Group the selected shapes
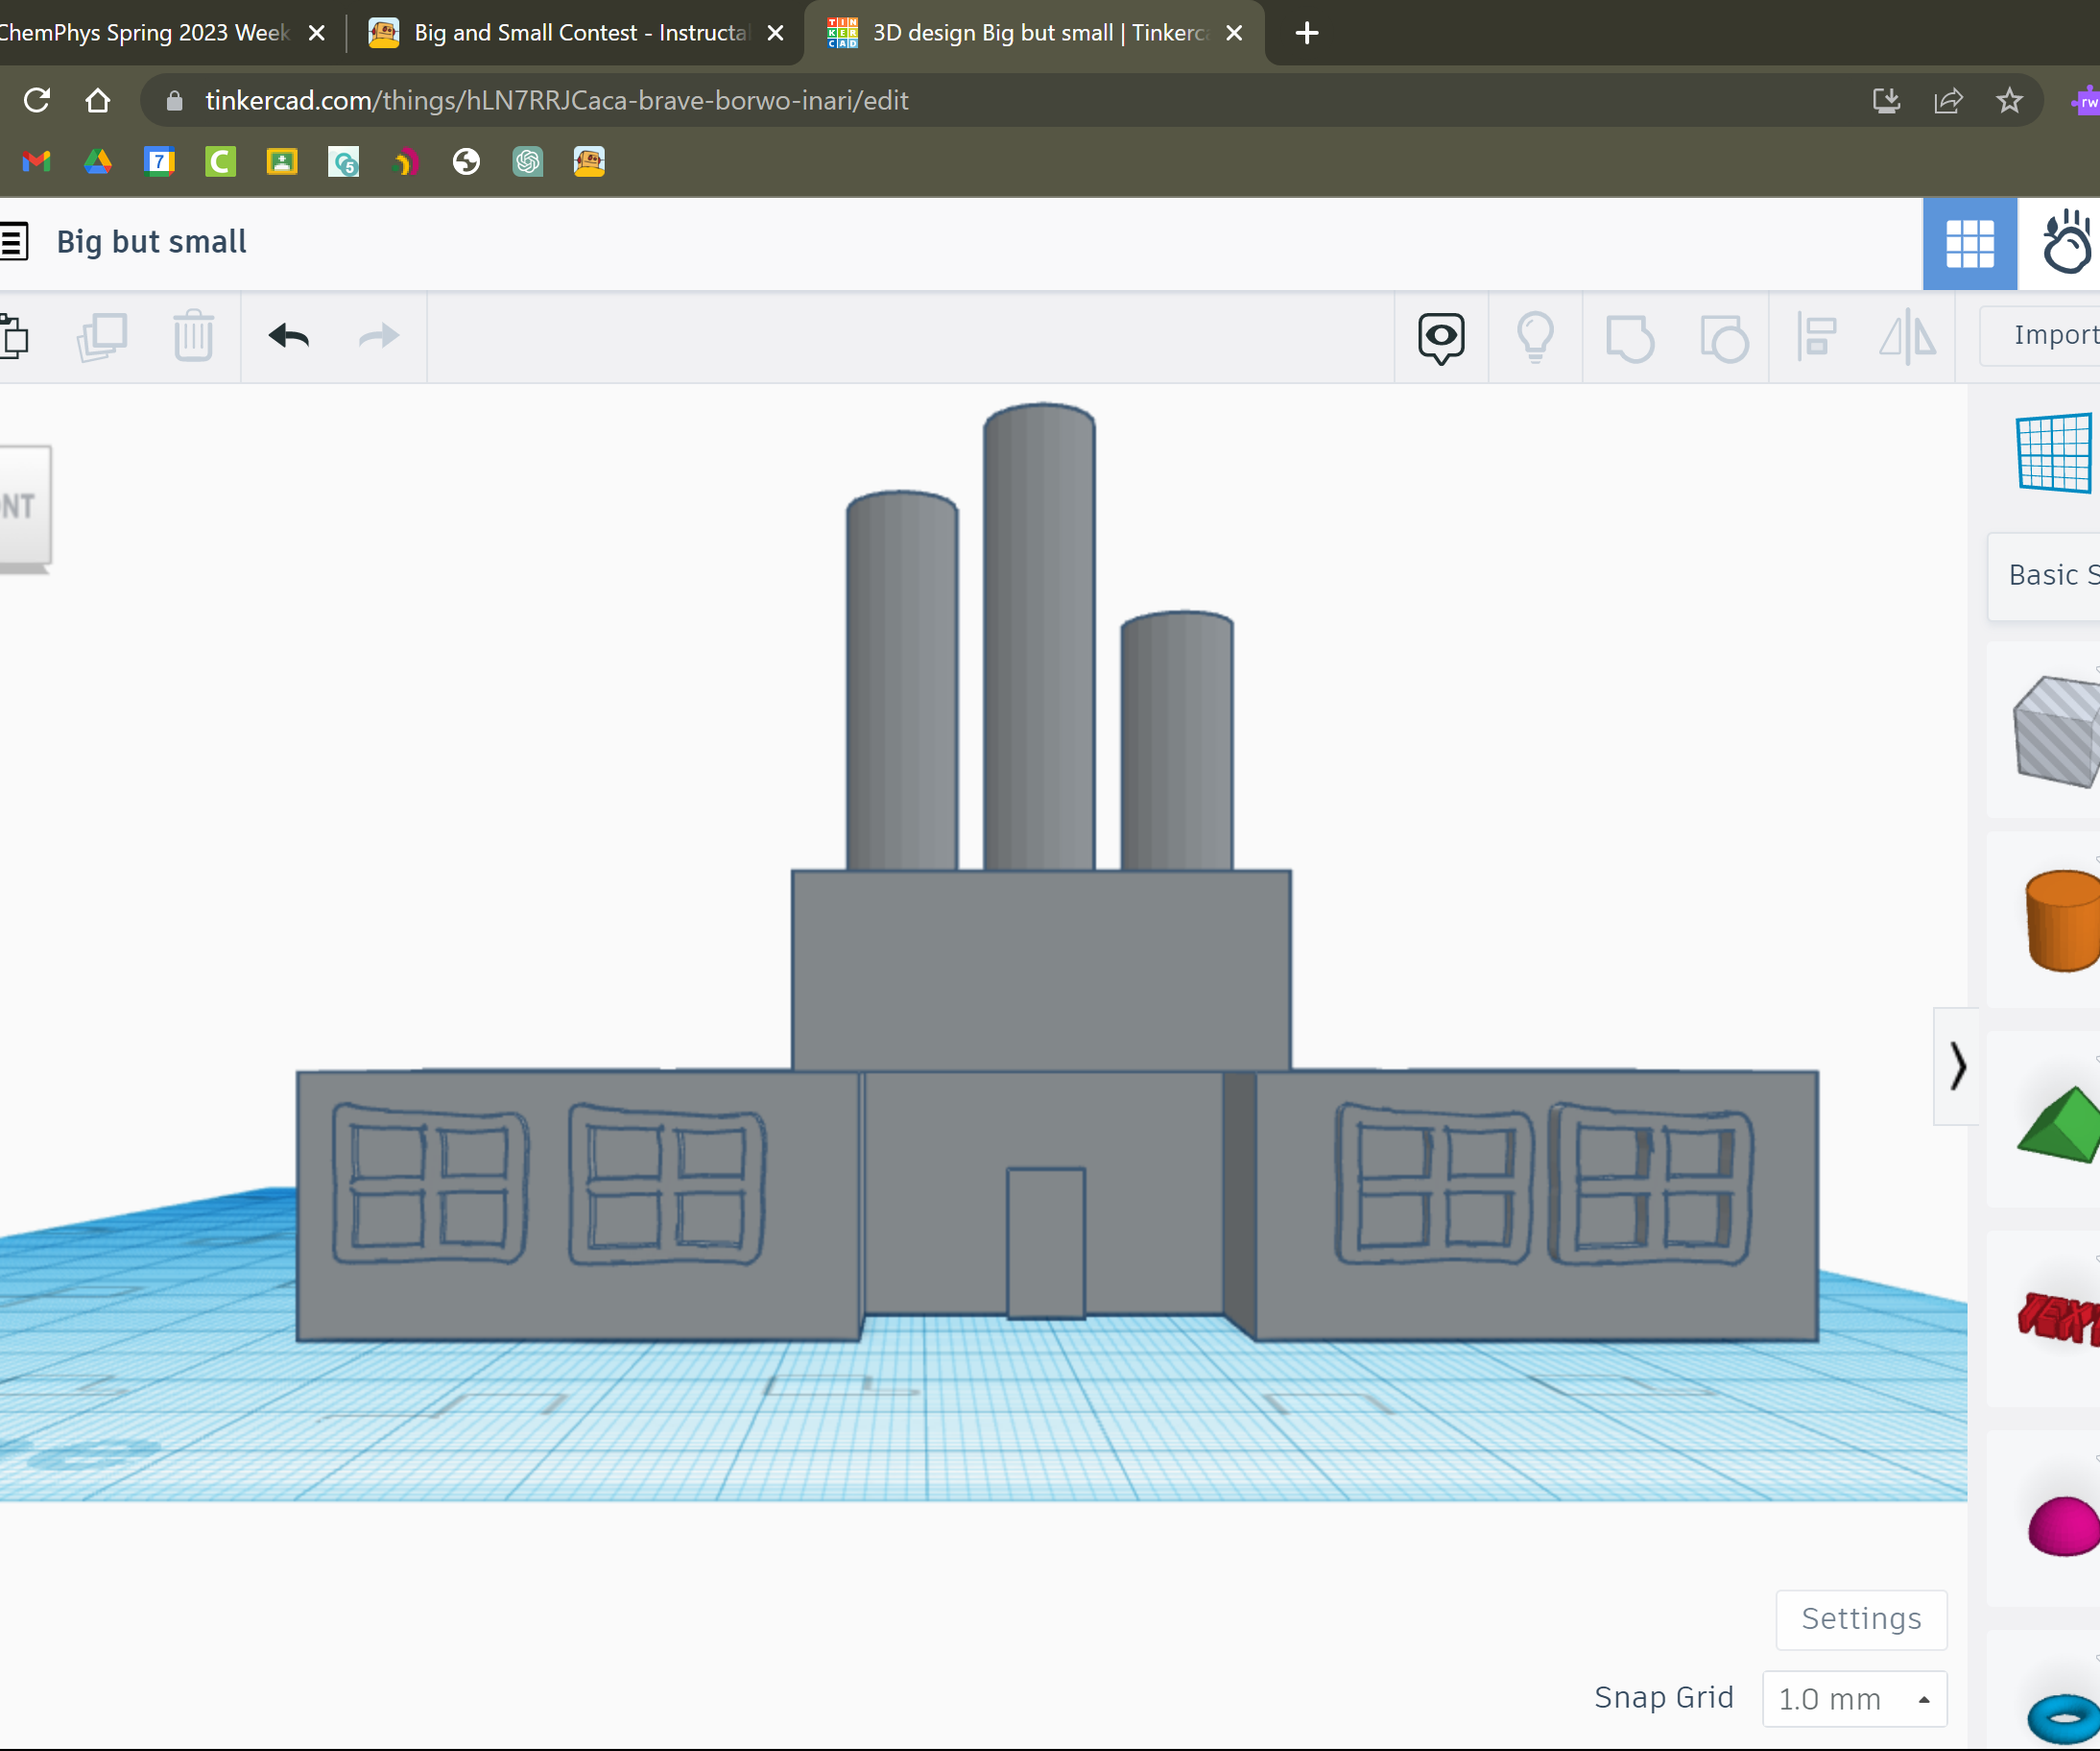2100x1751 pixels. pos(1630,337)
